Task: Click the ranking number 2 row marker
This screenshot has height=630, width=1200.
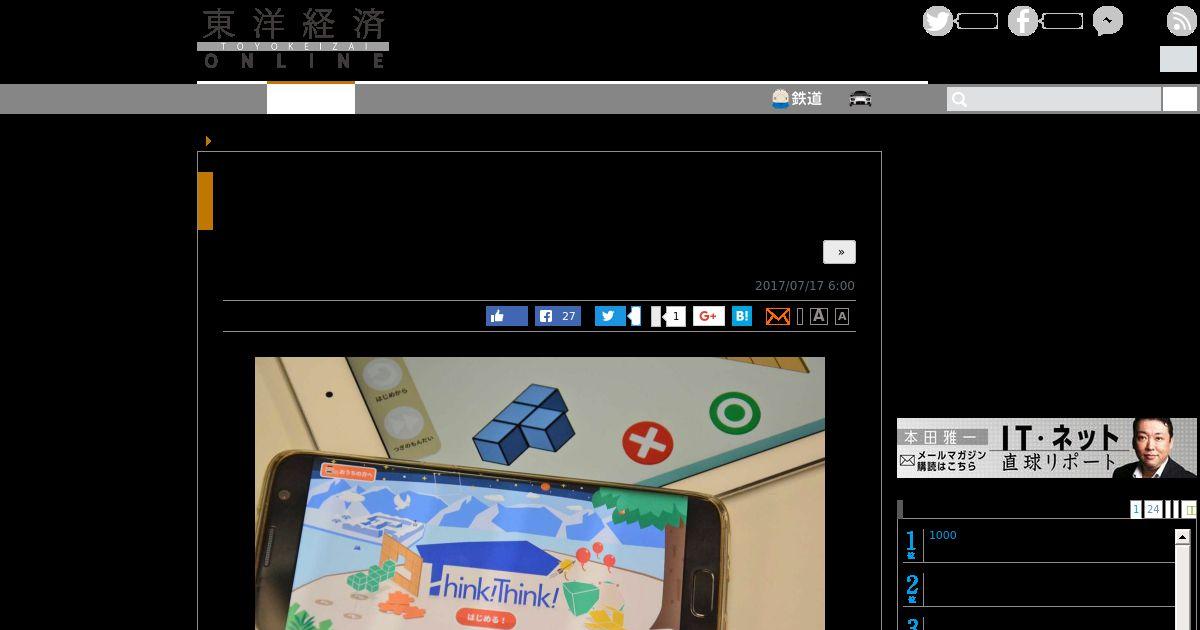Action: (x=911, y=588)
